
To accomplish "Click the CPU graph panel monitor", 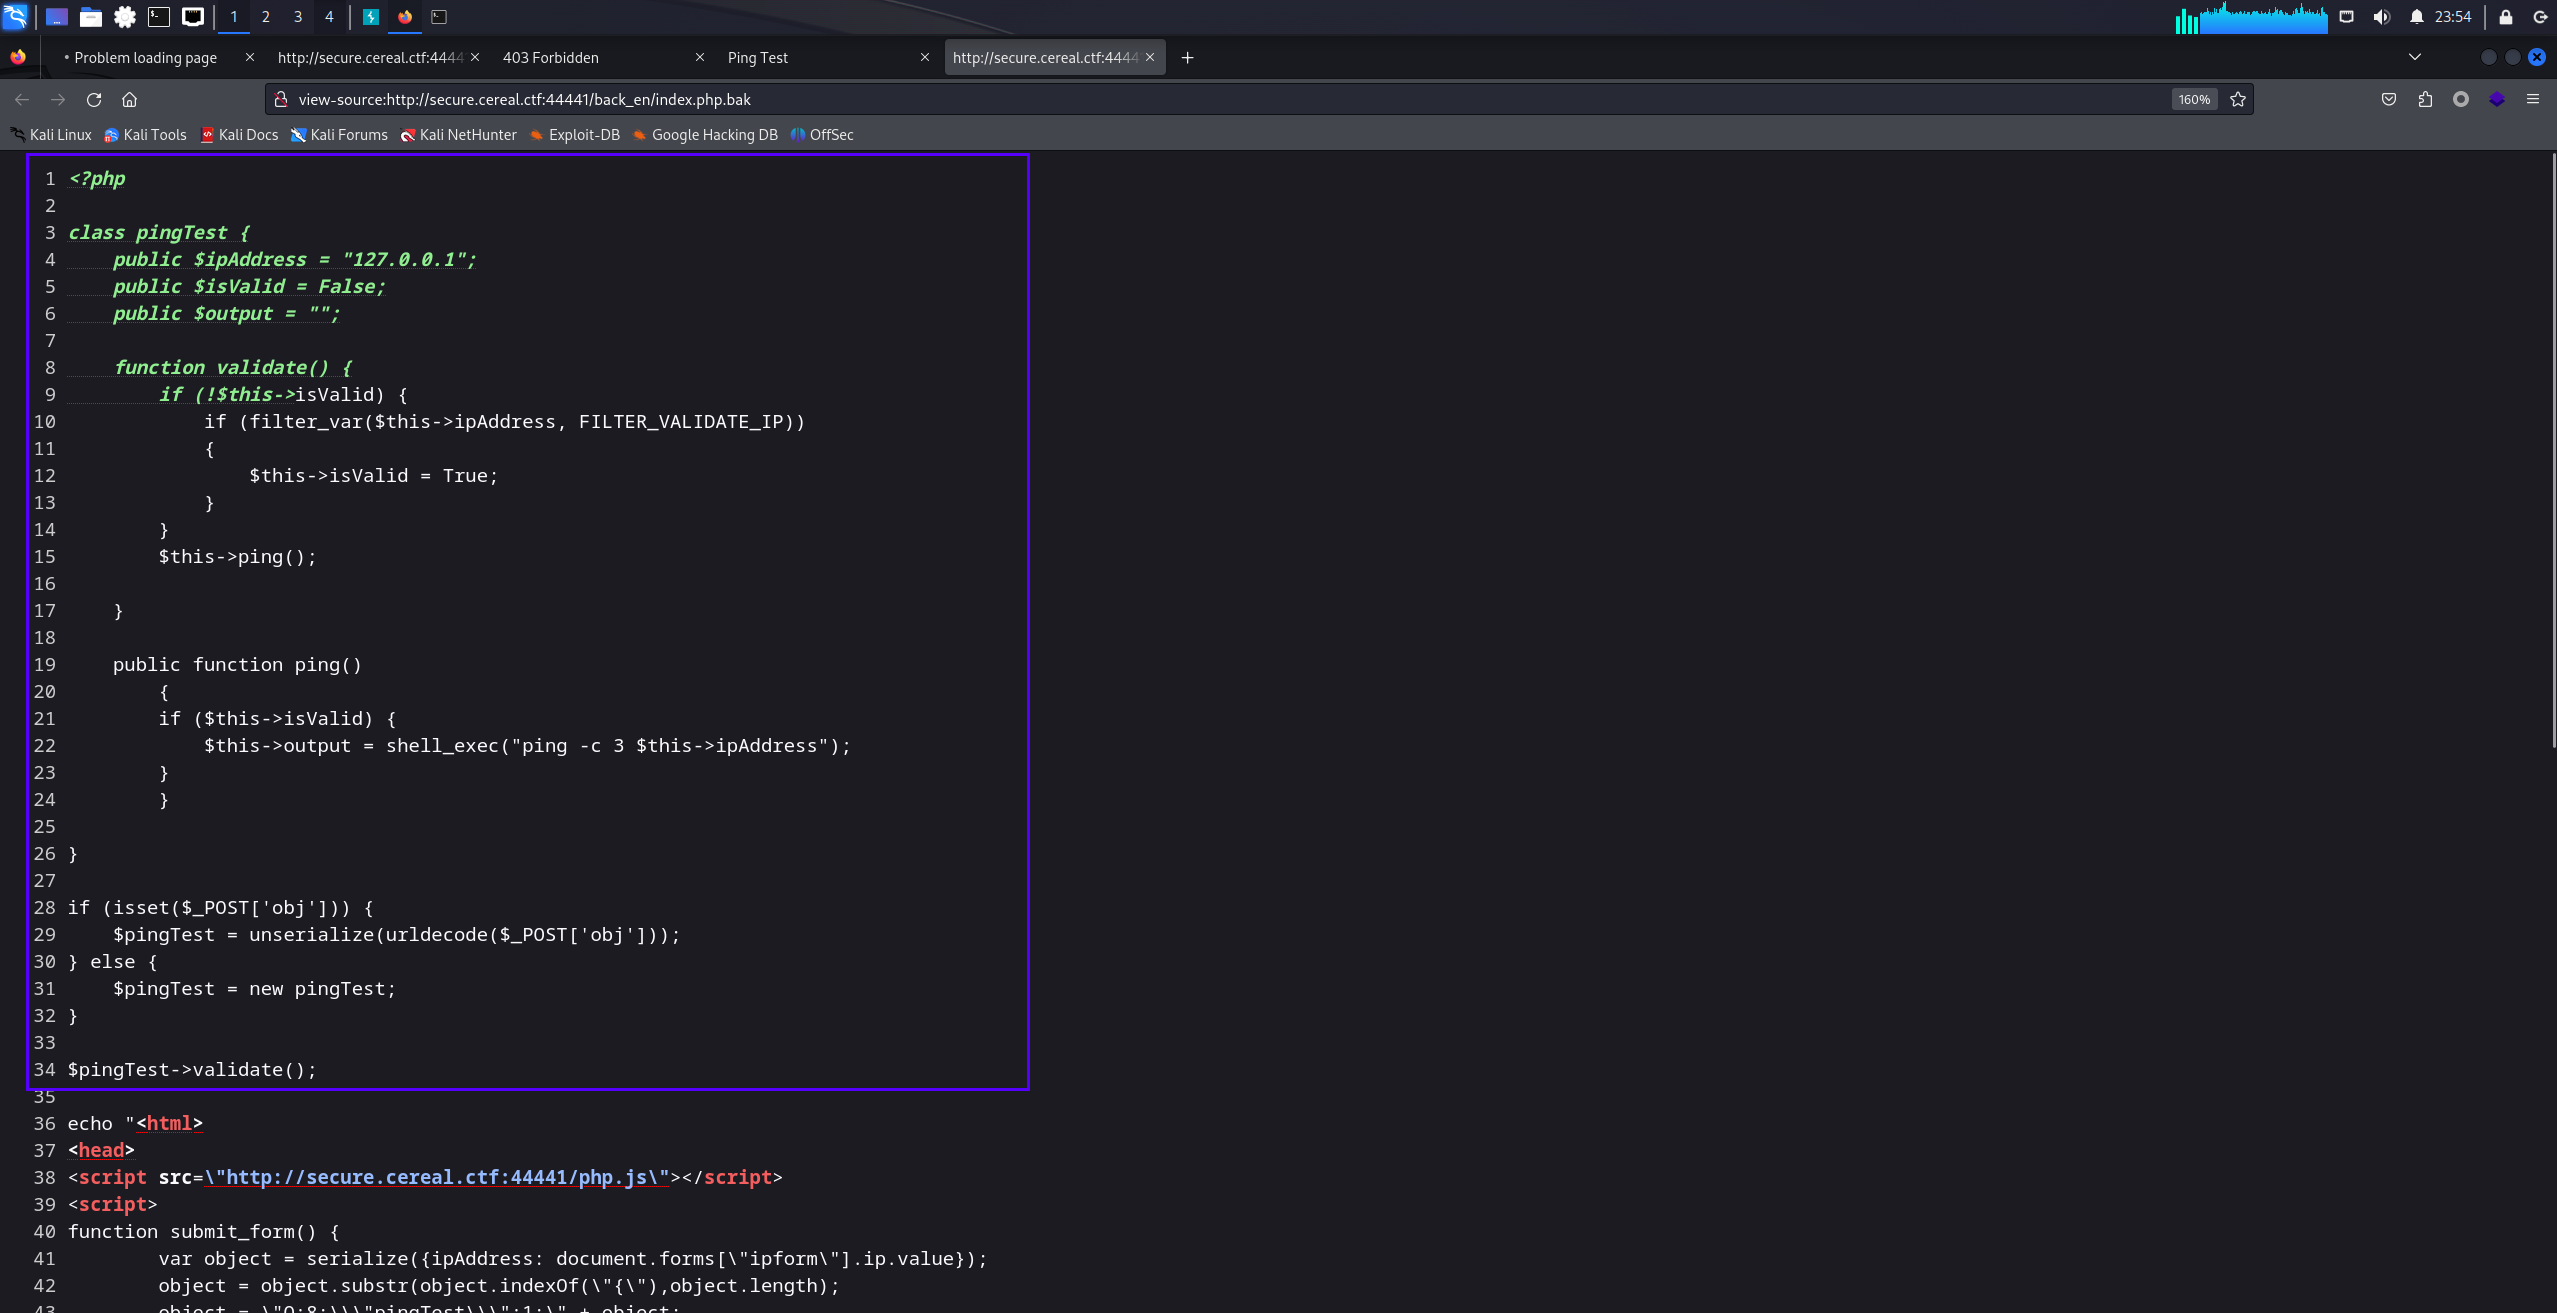I will [x=2251, y=17].
